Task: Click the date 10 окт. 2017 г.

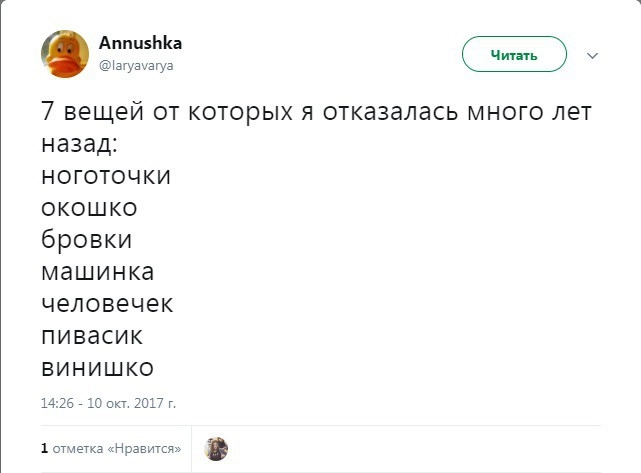Action: pyautogui.click(x=132, y=404)
